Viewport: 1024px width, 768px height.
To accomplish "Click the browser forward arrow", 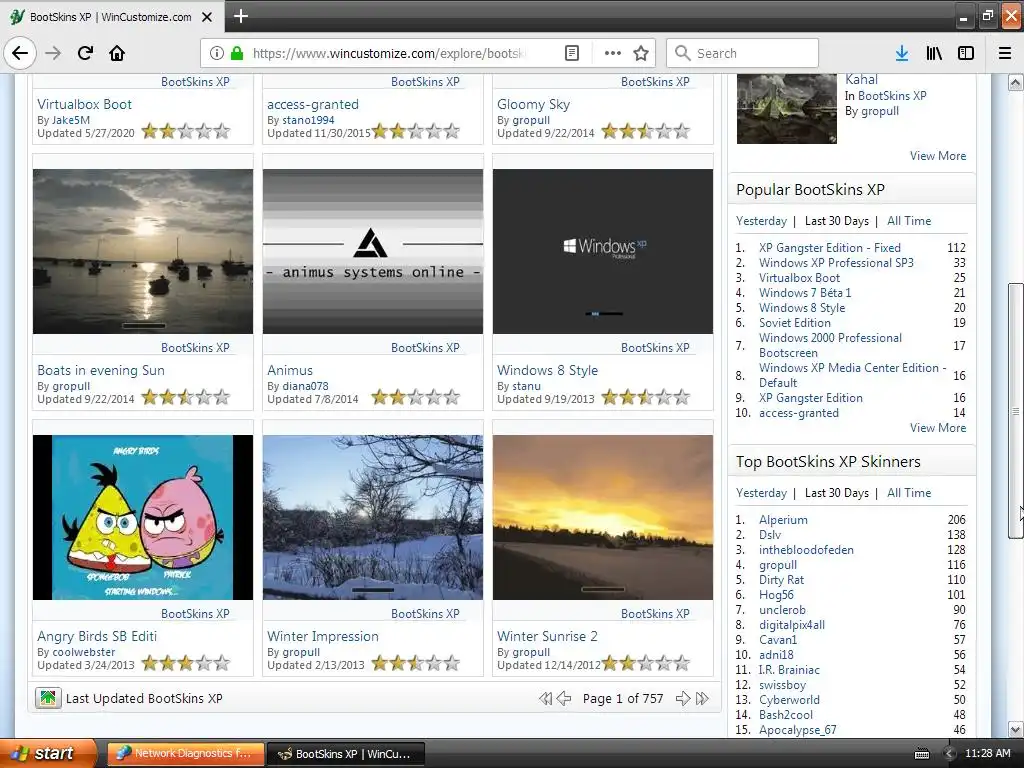I will point(53,53).
